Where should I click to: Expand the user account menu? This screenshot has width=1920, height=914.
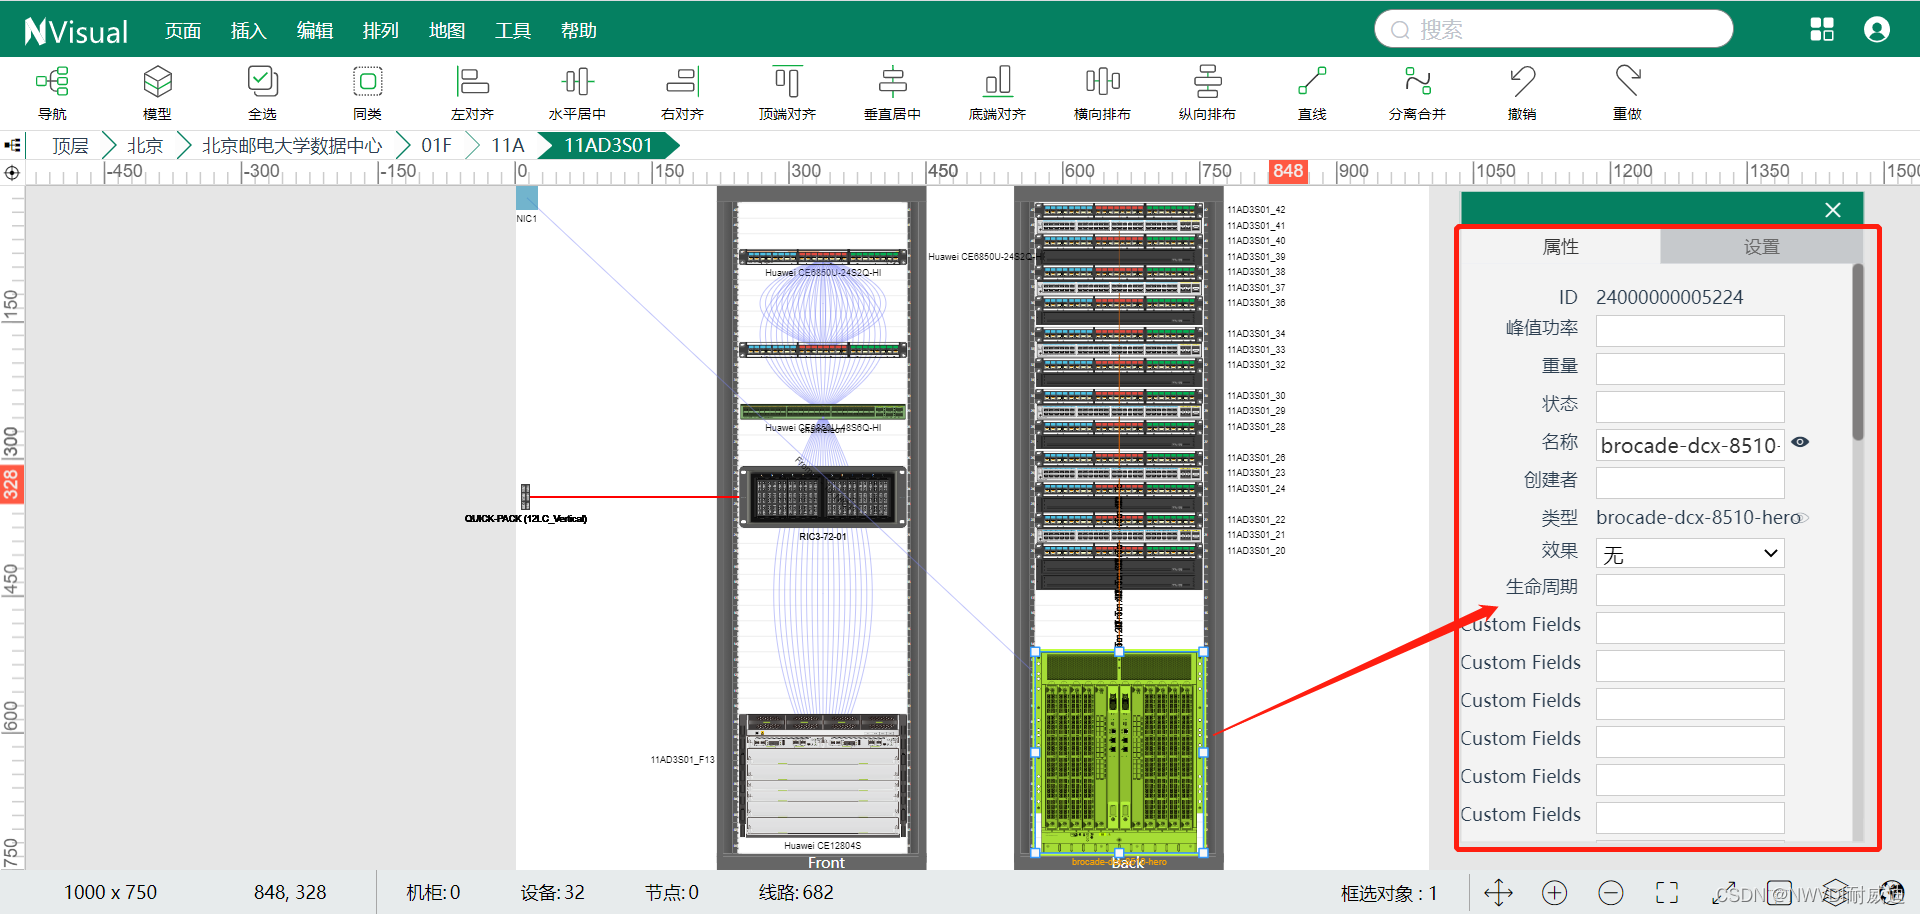click(x=1877, y=30)
